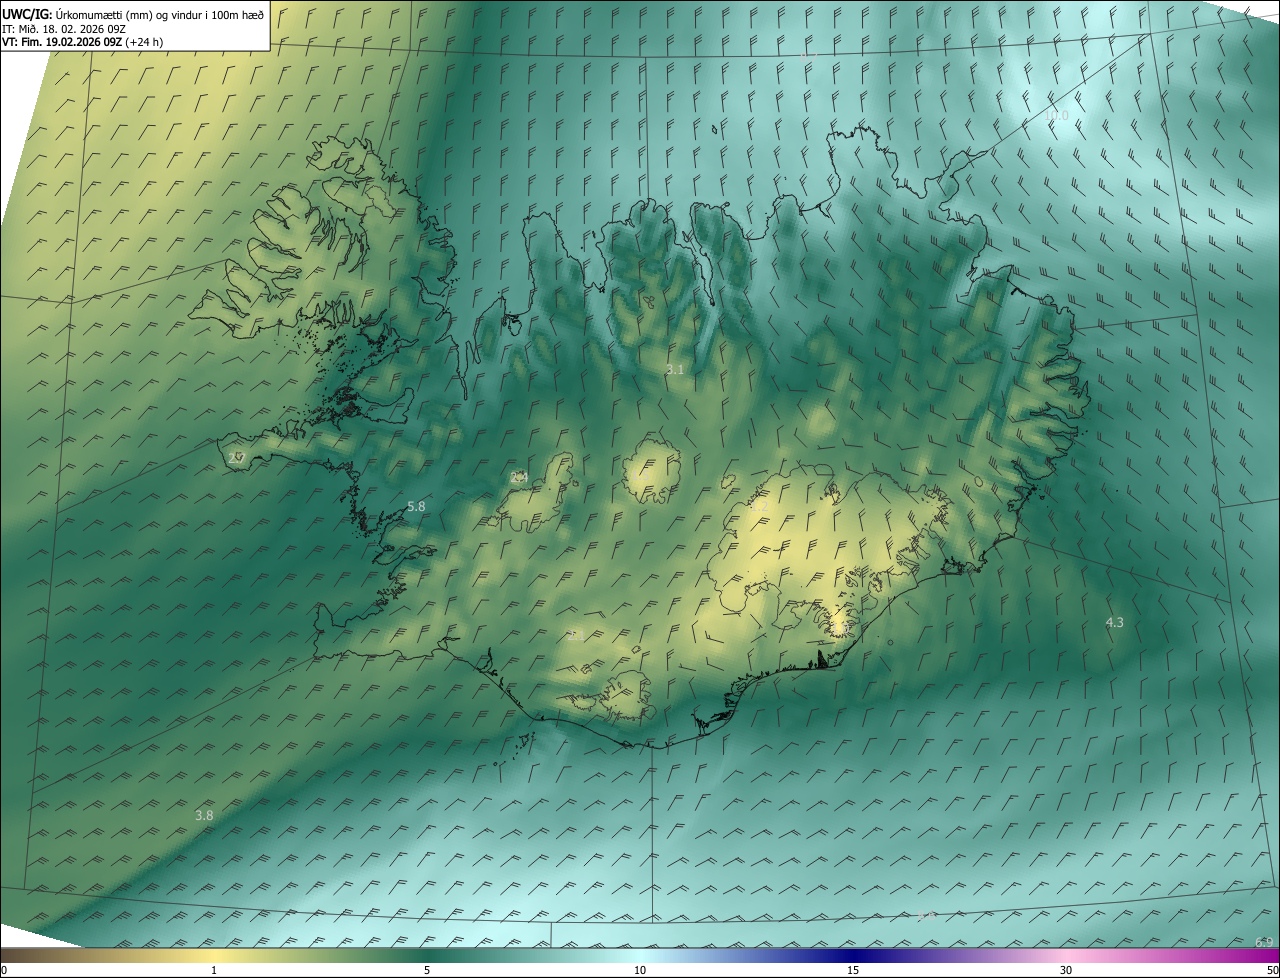Click the 2.4 value beside the western glacier

click(519, 478)
